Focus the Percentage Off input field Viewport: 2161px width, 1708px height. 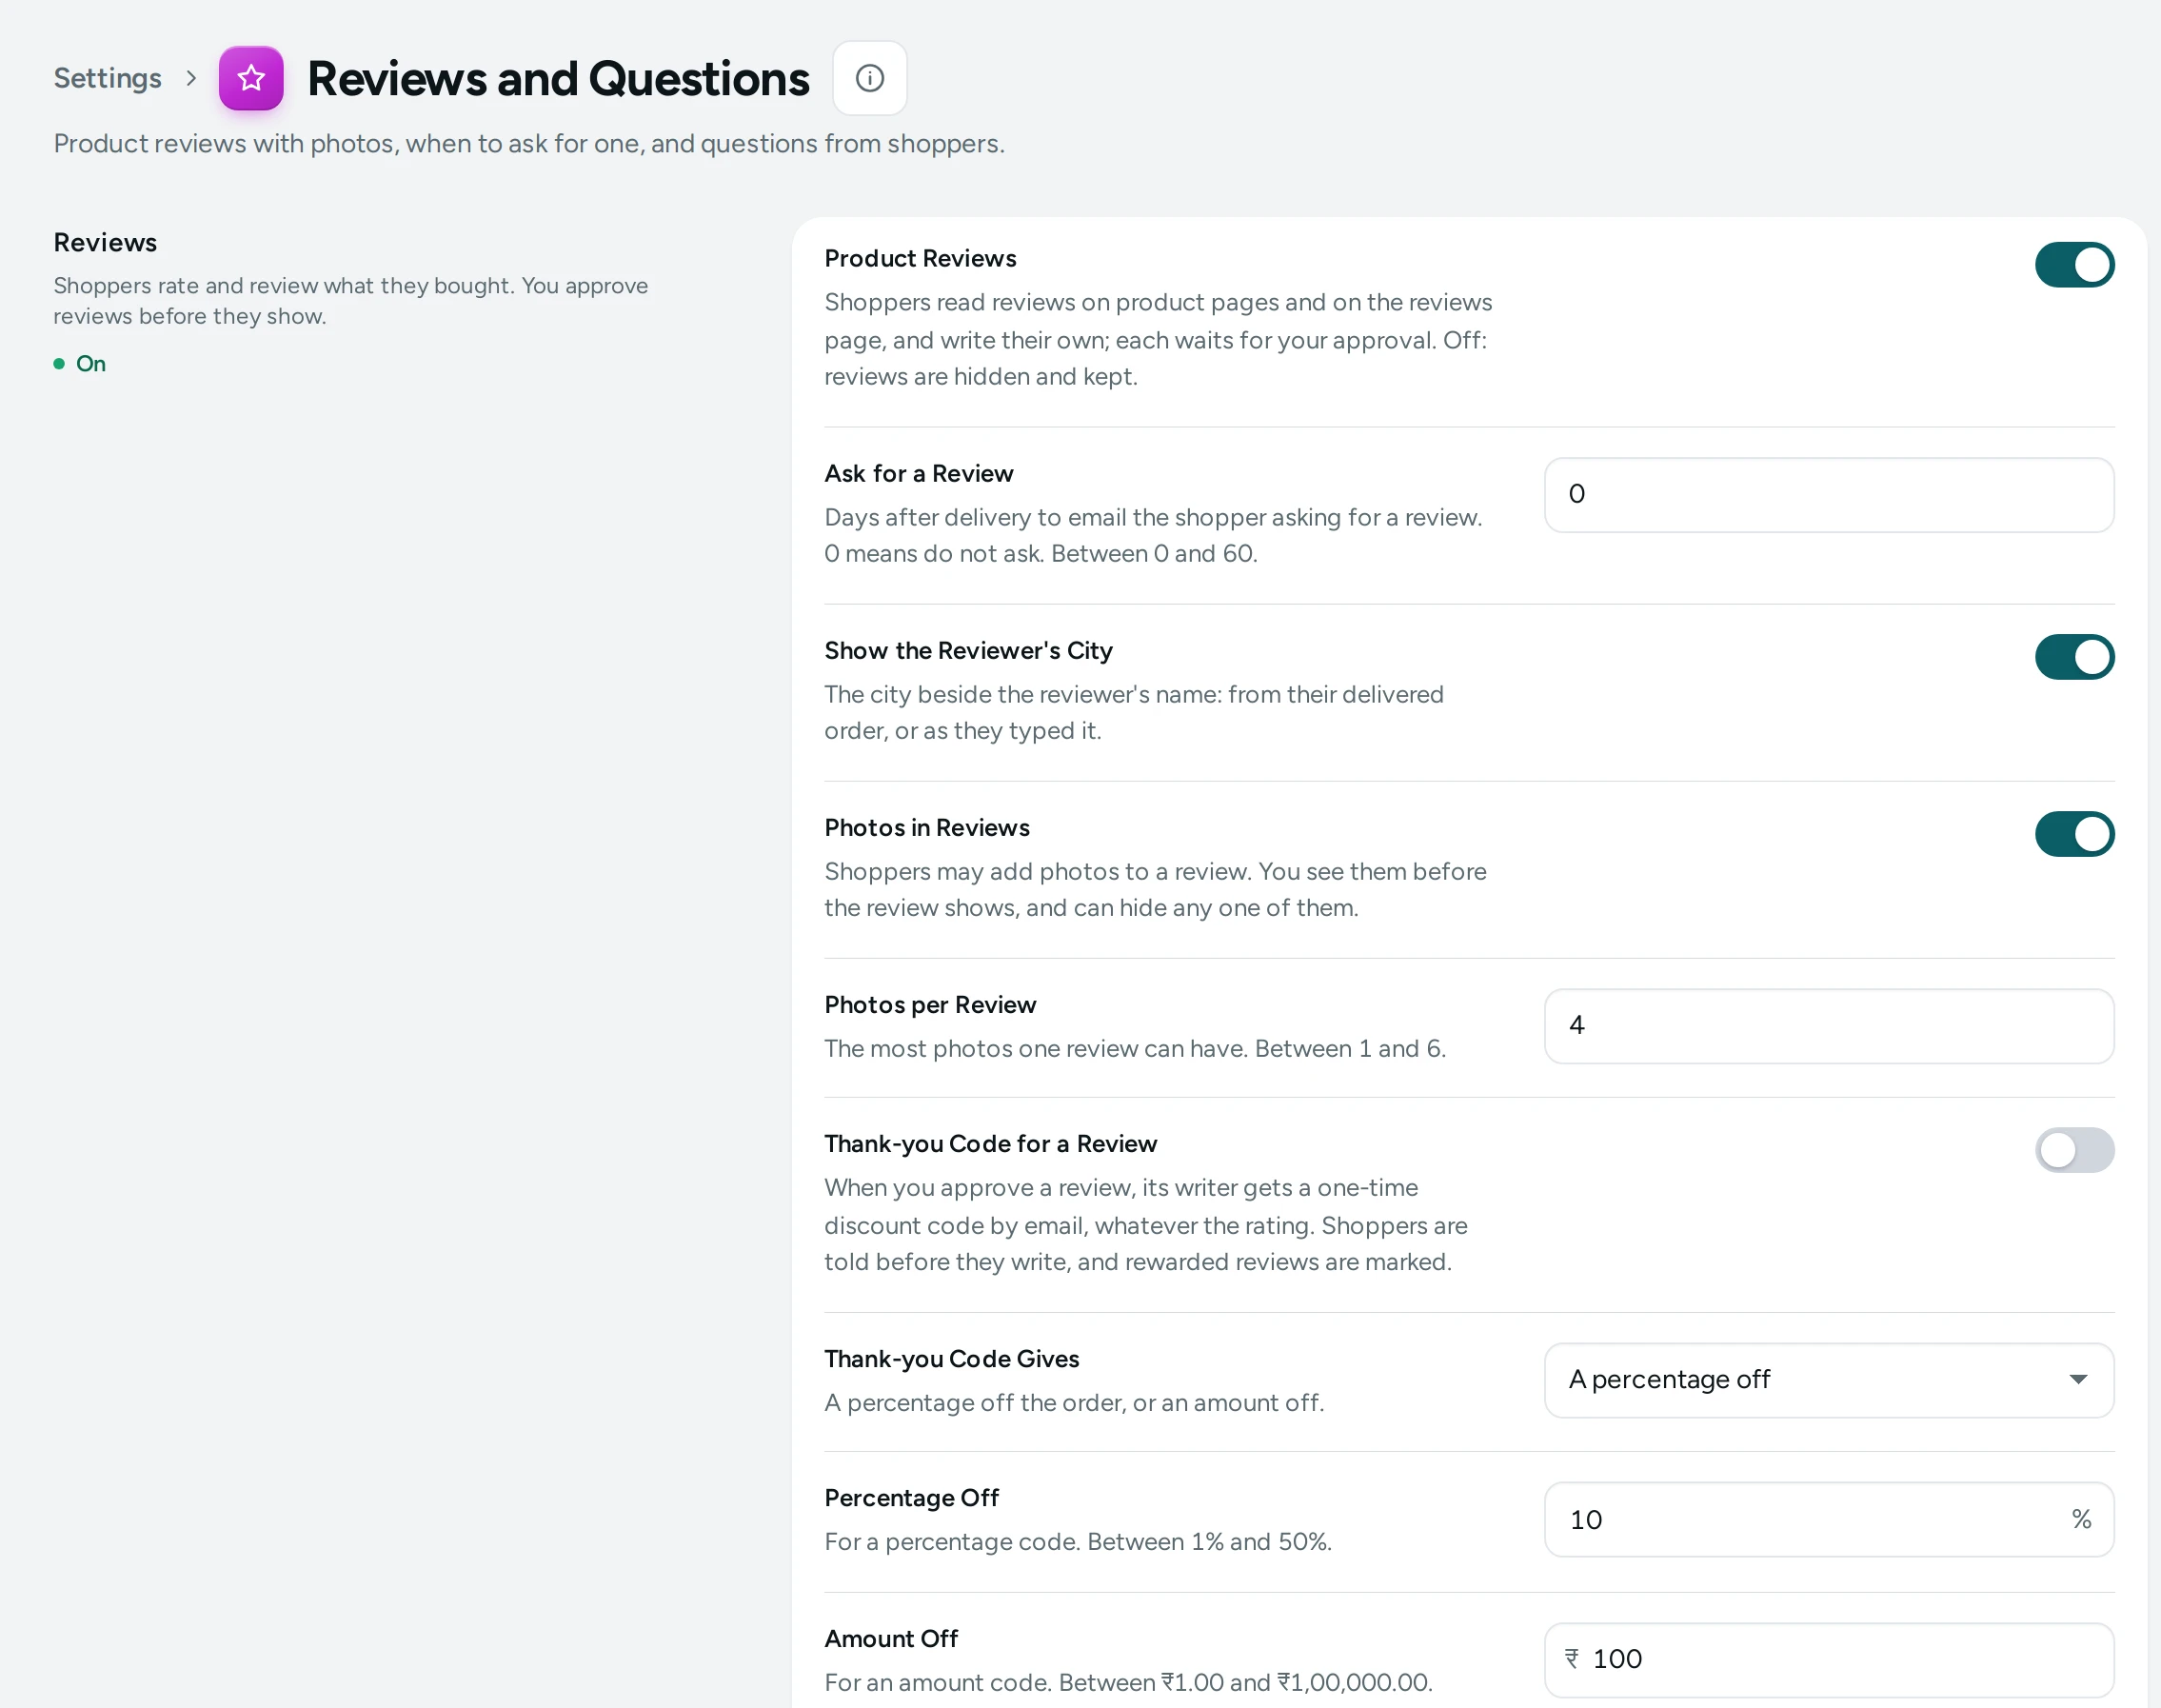pyautogui.click(x=1829, y=1519)
